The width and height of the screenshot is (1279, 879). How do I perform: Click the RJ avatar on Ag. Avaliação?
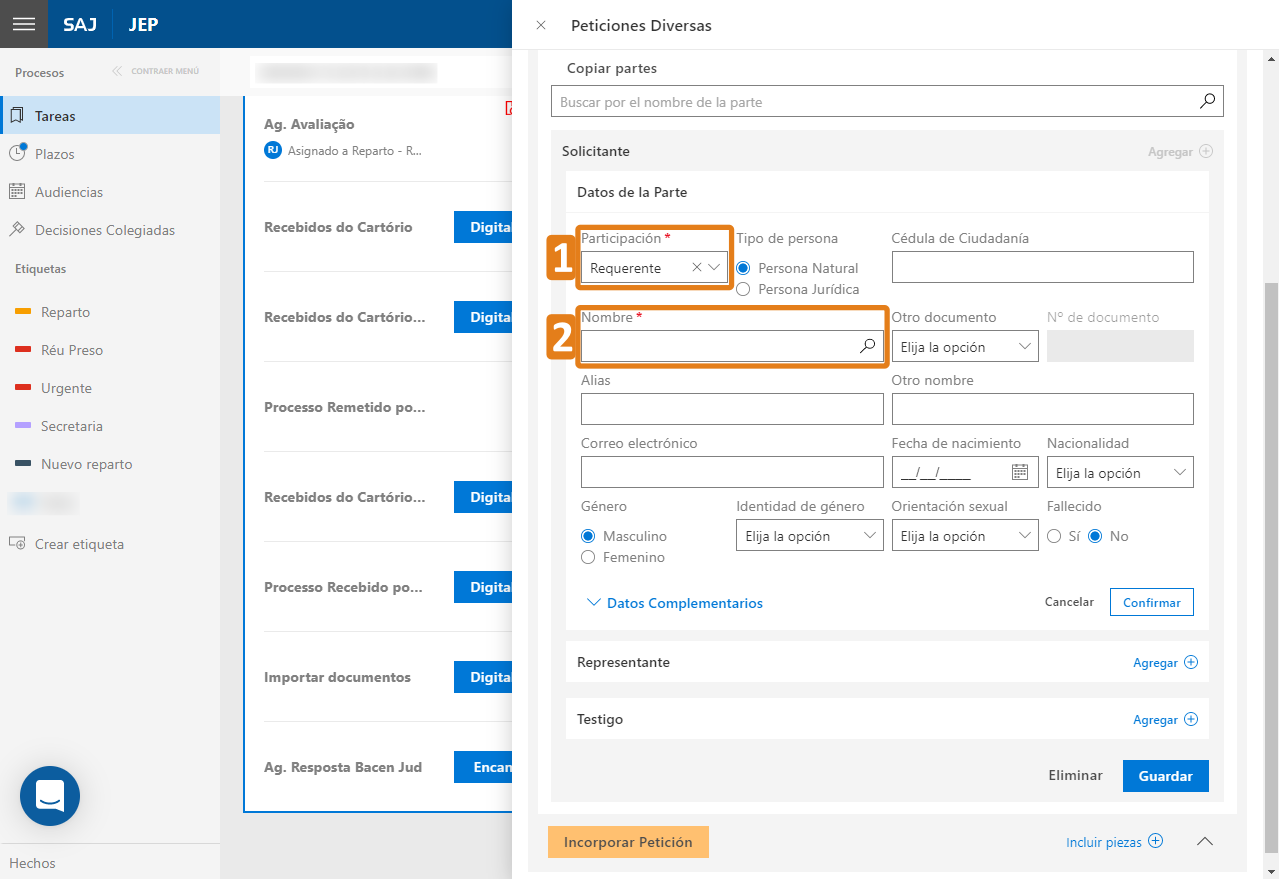pyautogui.click(x=273, y=150)
